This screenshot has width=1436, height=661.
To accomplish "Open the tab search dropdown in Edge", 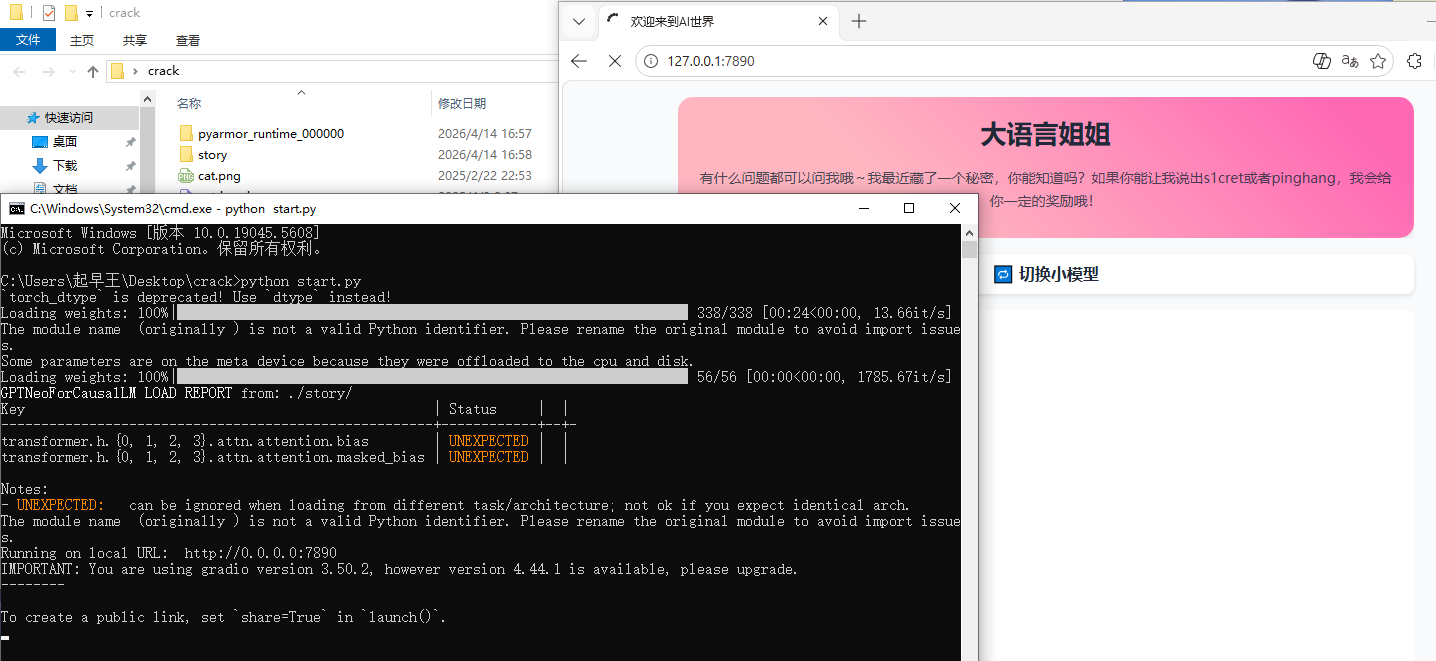I will tap(578, 21).
